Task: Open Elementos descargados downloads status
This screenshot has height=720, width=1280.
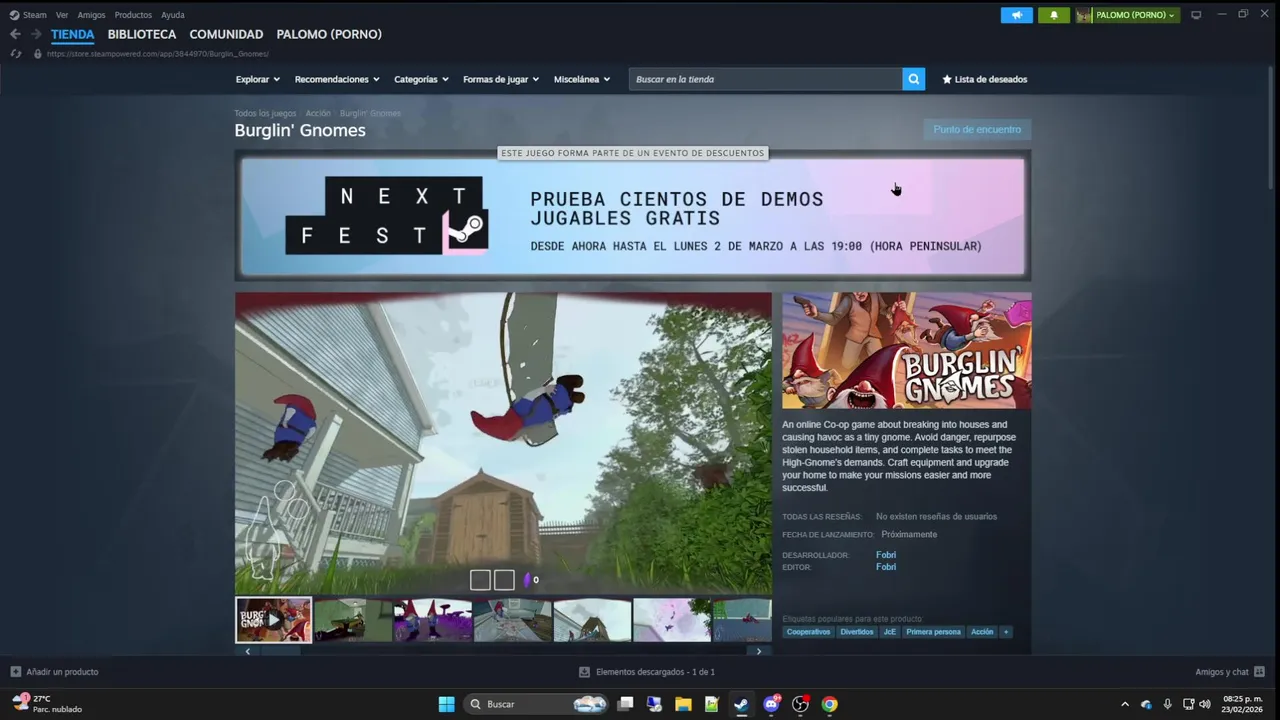Action: (x=647, y=672)
